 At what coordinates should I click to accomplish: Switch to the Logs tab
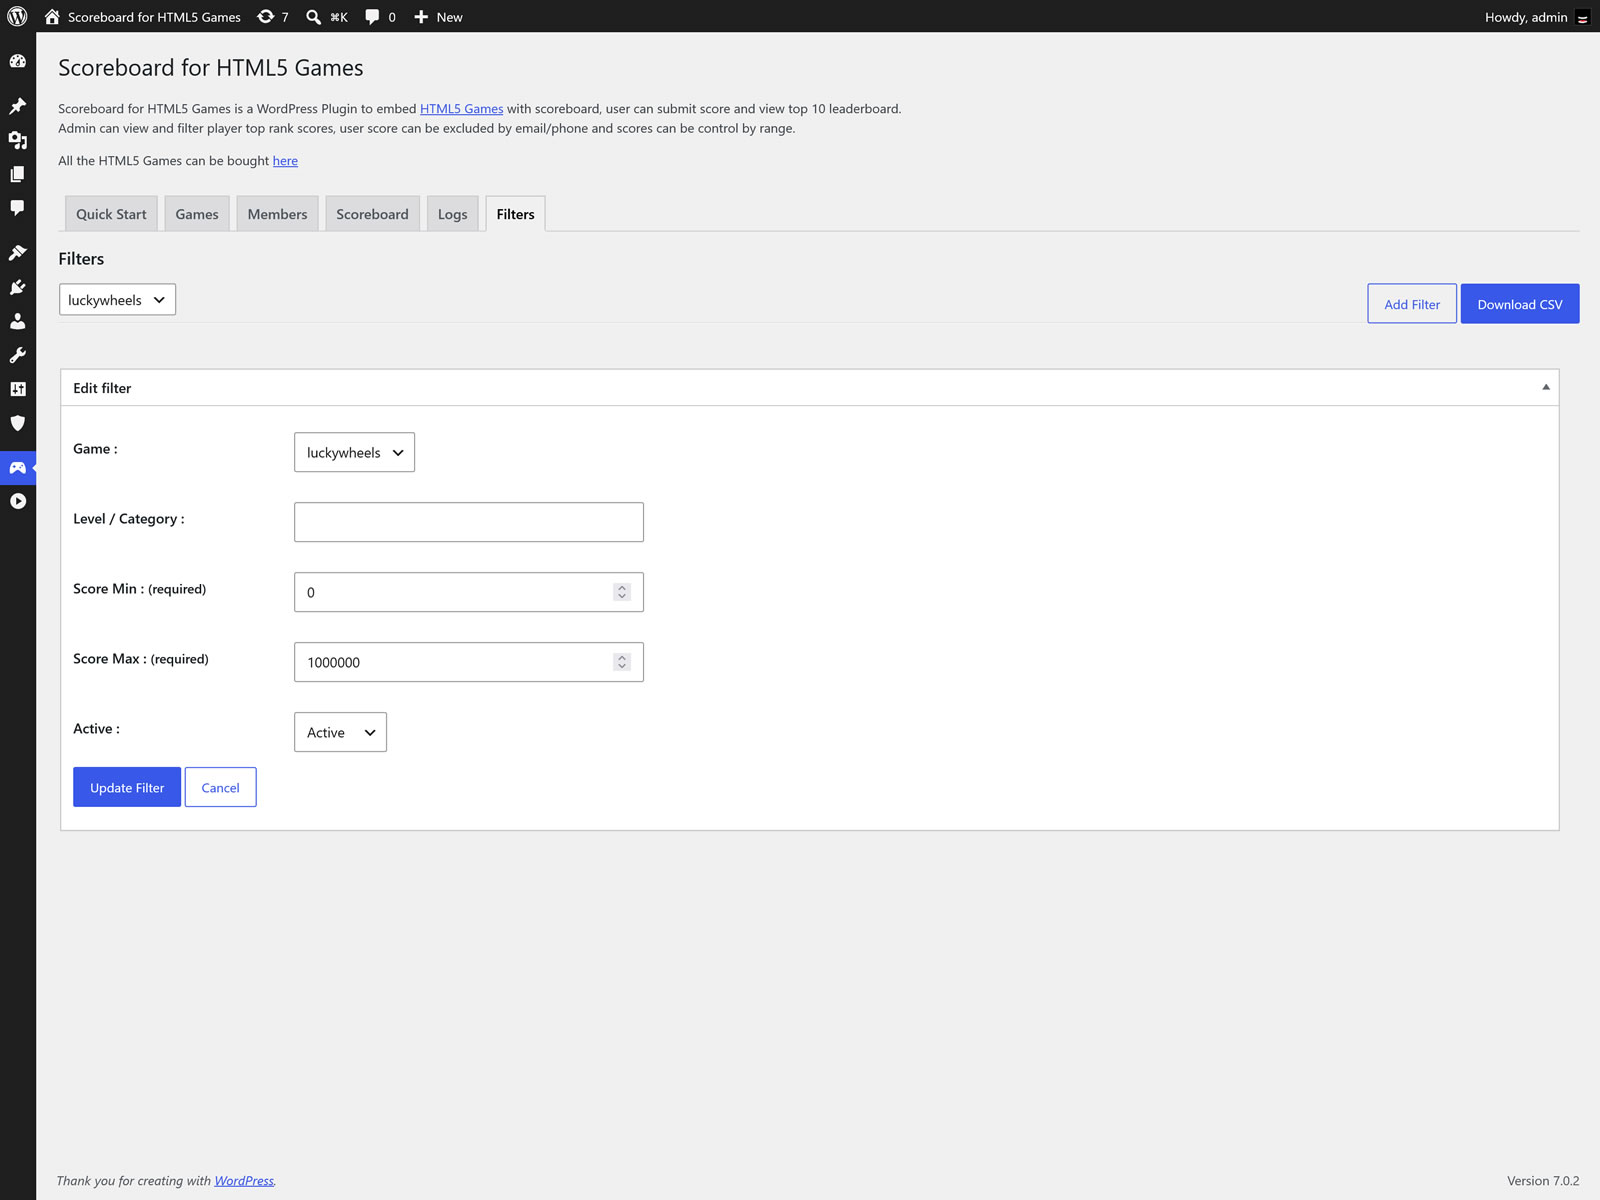pyautogui.click(x=452, y=214)
